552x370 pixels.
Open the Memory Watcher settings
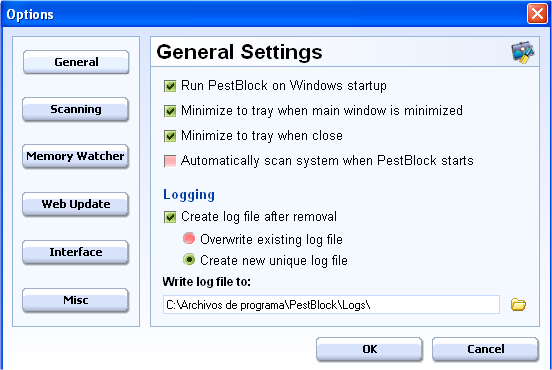(x=75, y=156)
